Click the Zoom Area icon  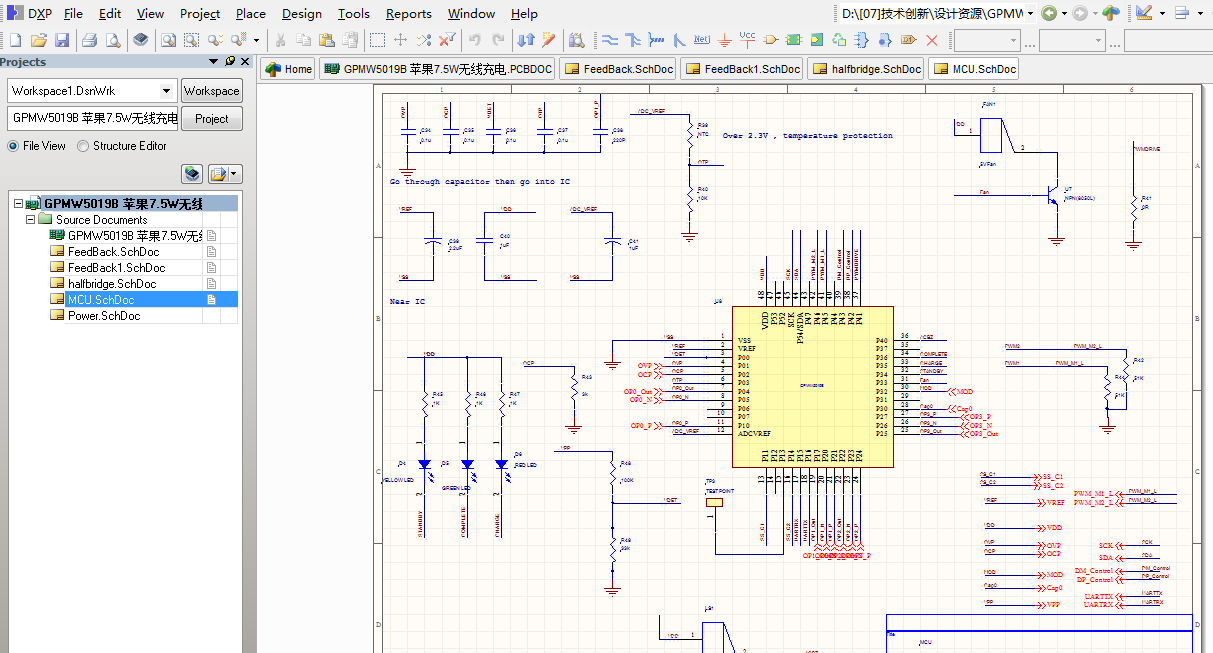pyautogui.click(x=191, y=40)
